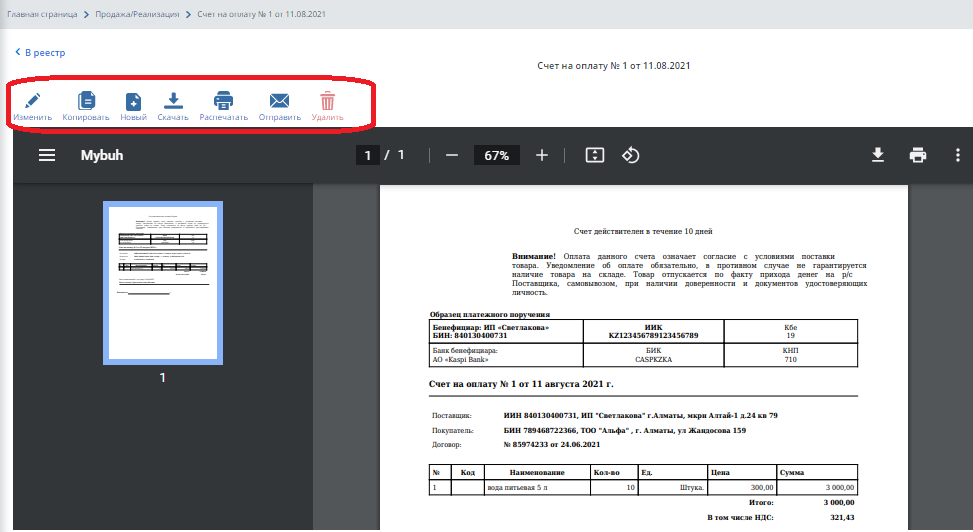Select the page 1 thumbnail
The width and height of the screenshot is (973, 532).
pyautogui.click(x=162, y=283)
